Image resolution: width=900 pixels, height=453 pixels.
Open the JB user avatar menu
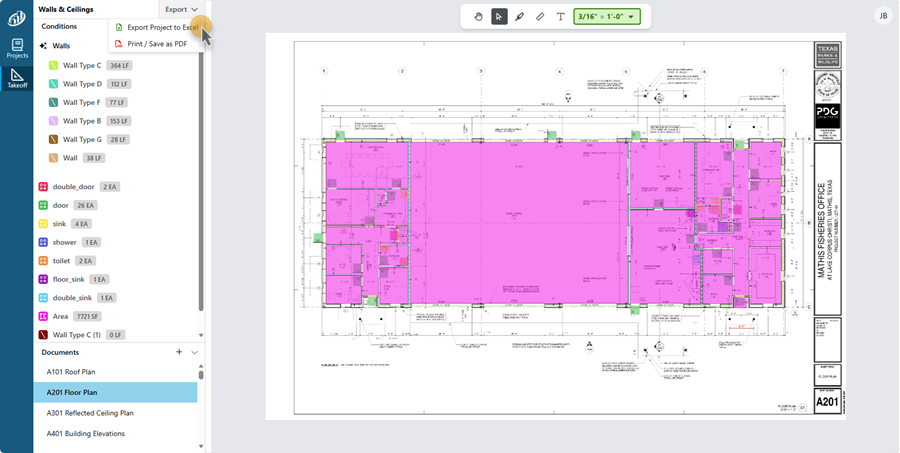point(883,16)
